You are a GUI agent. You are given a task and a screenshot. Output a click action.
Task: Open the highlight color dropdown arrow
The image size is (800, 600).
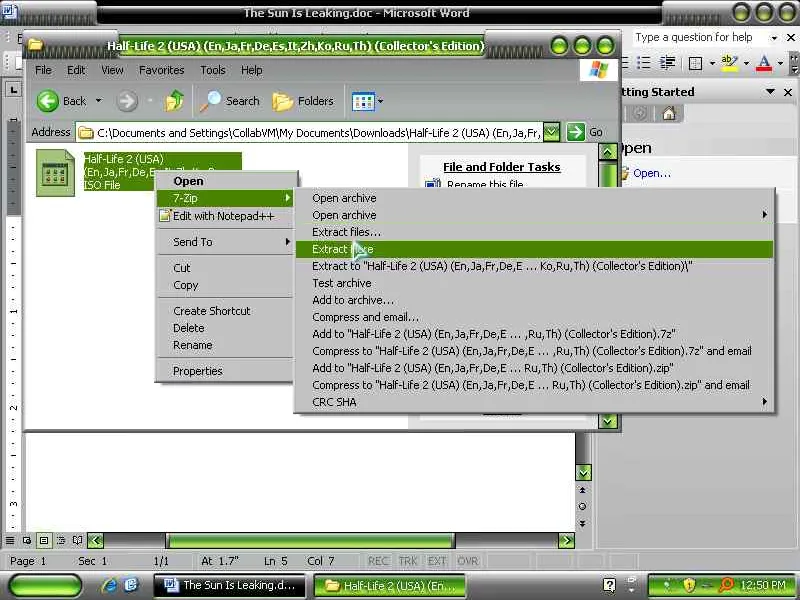[746, 63]
